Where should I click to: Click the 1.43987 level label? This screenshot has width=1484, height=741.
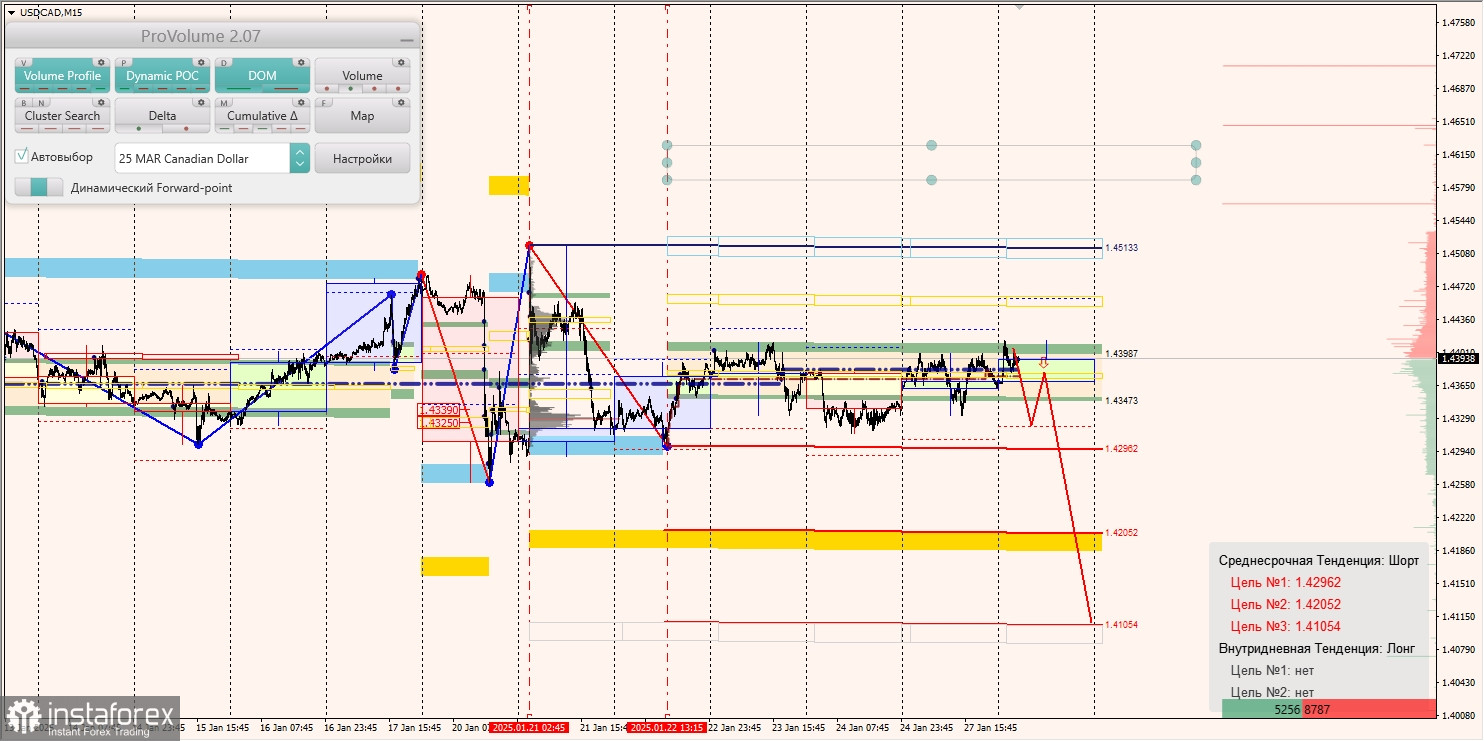(1121, 354)
